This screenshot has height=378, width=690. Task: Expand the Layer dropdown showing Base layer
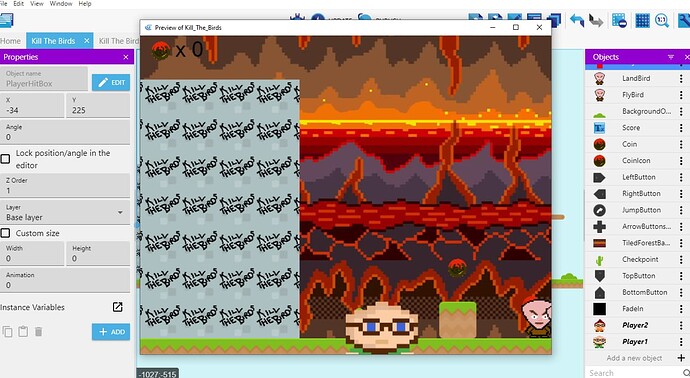(65, 212)
